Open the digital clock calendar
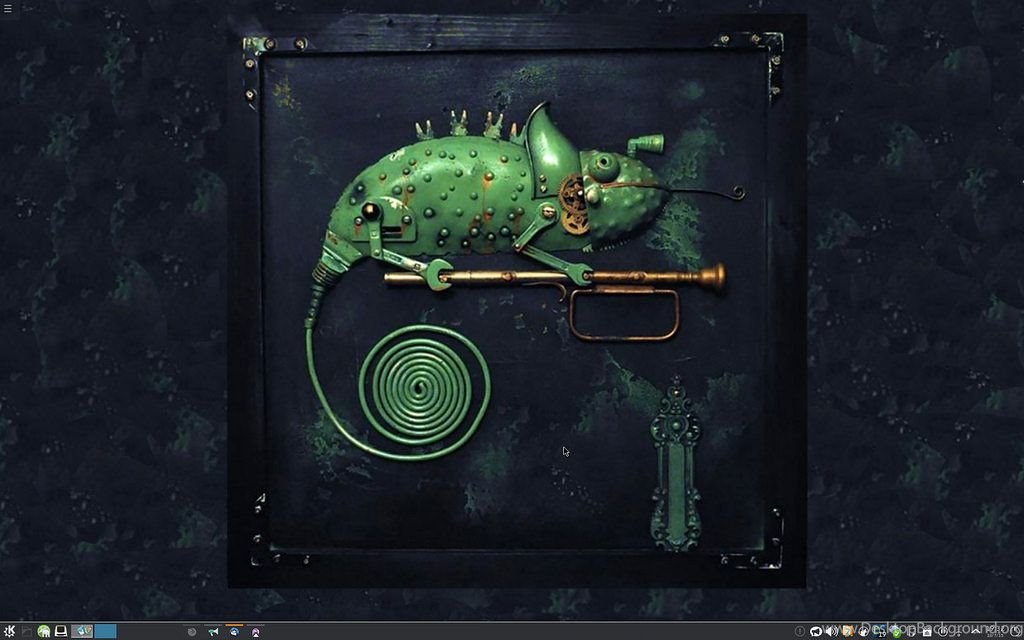 (996, 632)
